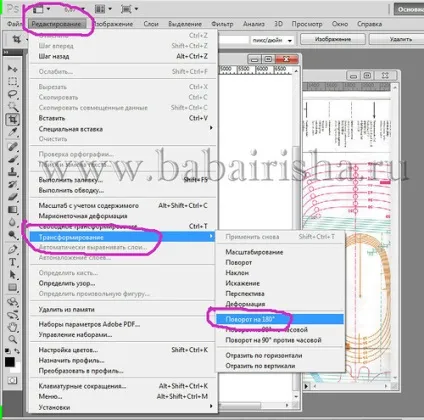Image resolution: width=424 pixels, height=420 pixels.
Task: Swap foreground and background colors
Action: 17,351
